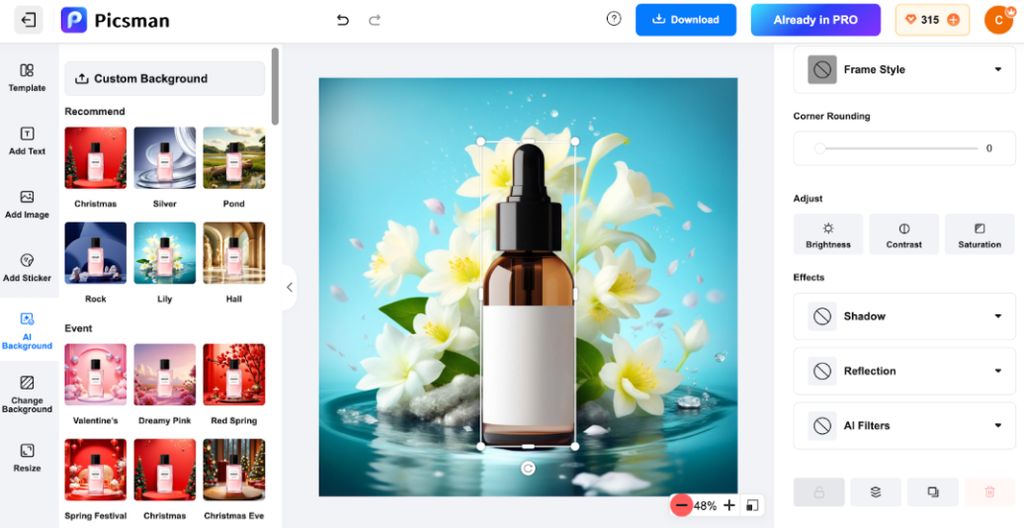Choose the Lily background thumbnail
Image resolution: width=1024 pixels, height=528 pixels.
pyautogui.click(x=165, y=253)
